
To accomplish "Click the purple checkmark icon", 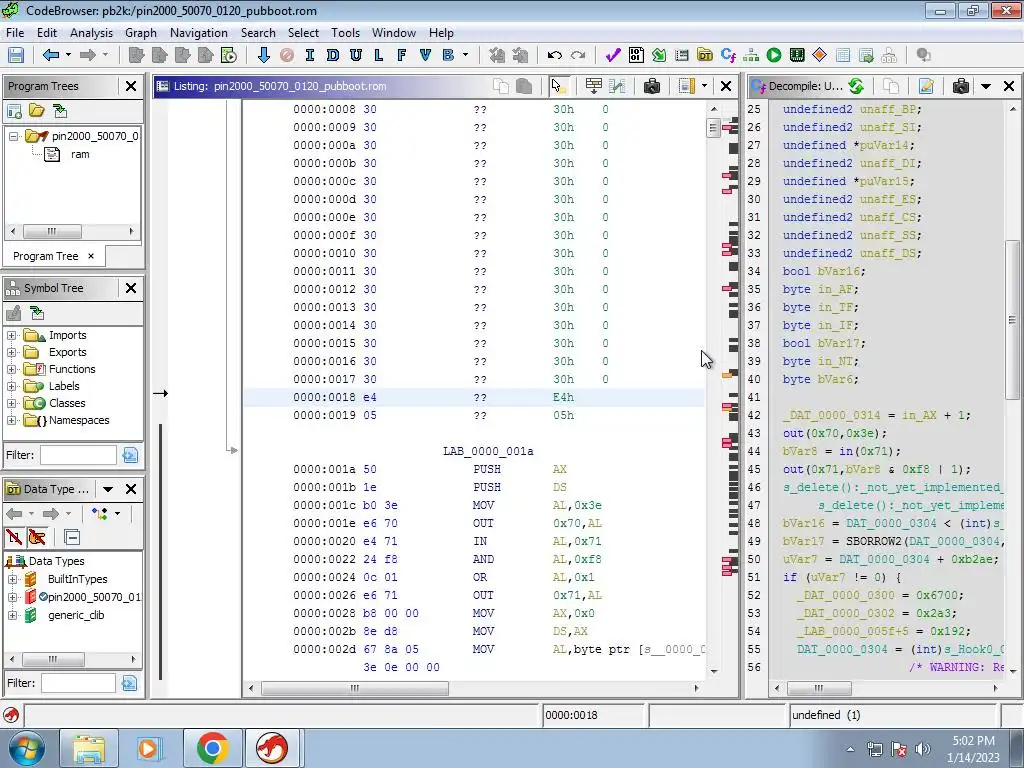I will click(x=613, y=56).
